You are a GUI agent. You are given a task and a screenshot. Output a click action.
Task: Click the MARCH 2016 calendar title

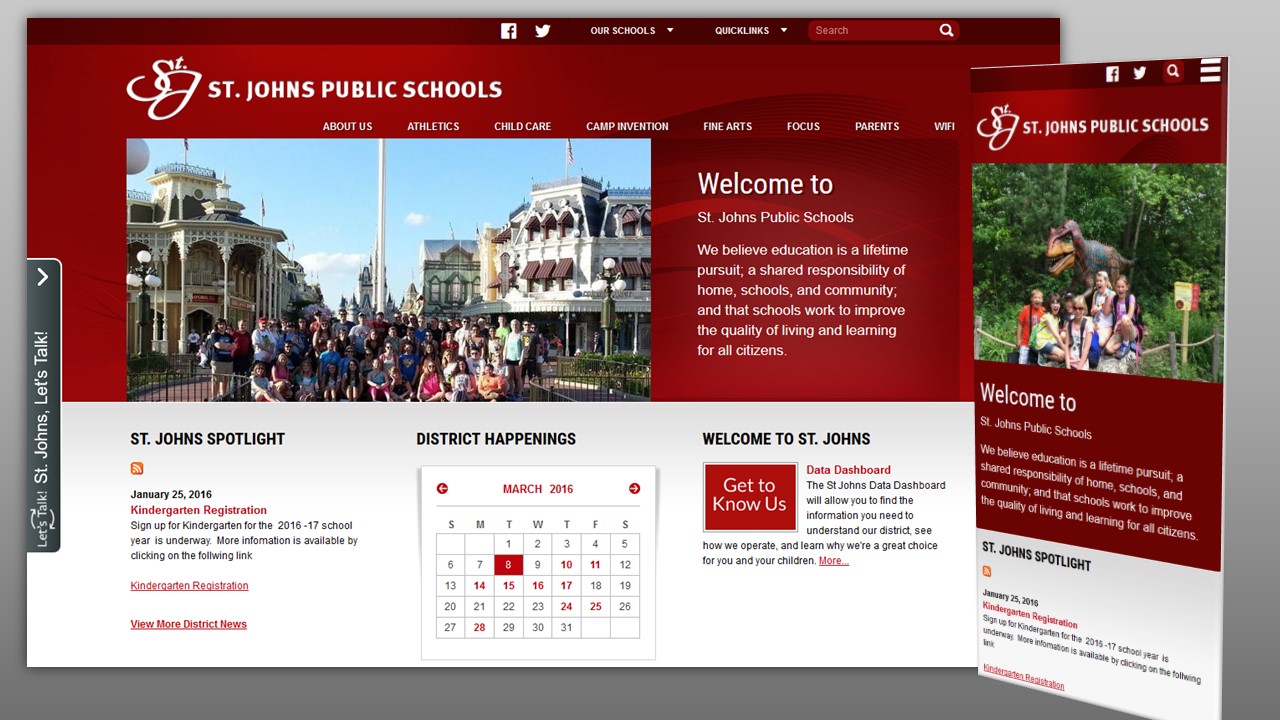pos(538,489)
